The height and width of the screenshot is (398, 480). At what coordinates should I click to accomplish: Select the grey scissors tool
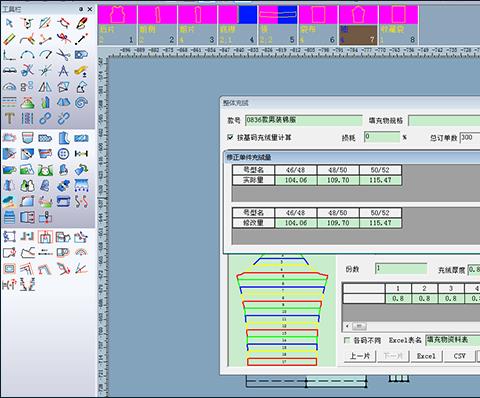(x=63, y=55)
